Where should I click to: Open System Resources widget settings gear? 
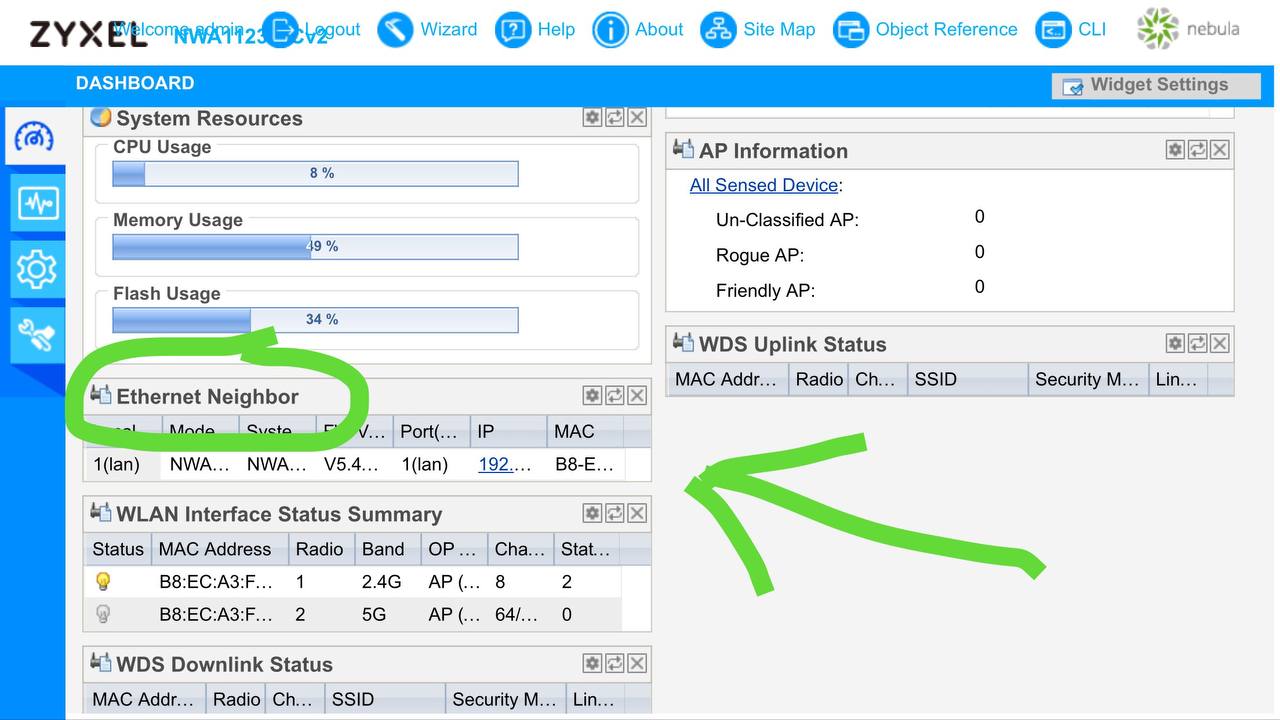[593, 117]
